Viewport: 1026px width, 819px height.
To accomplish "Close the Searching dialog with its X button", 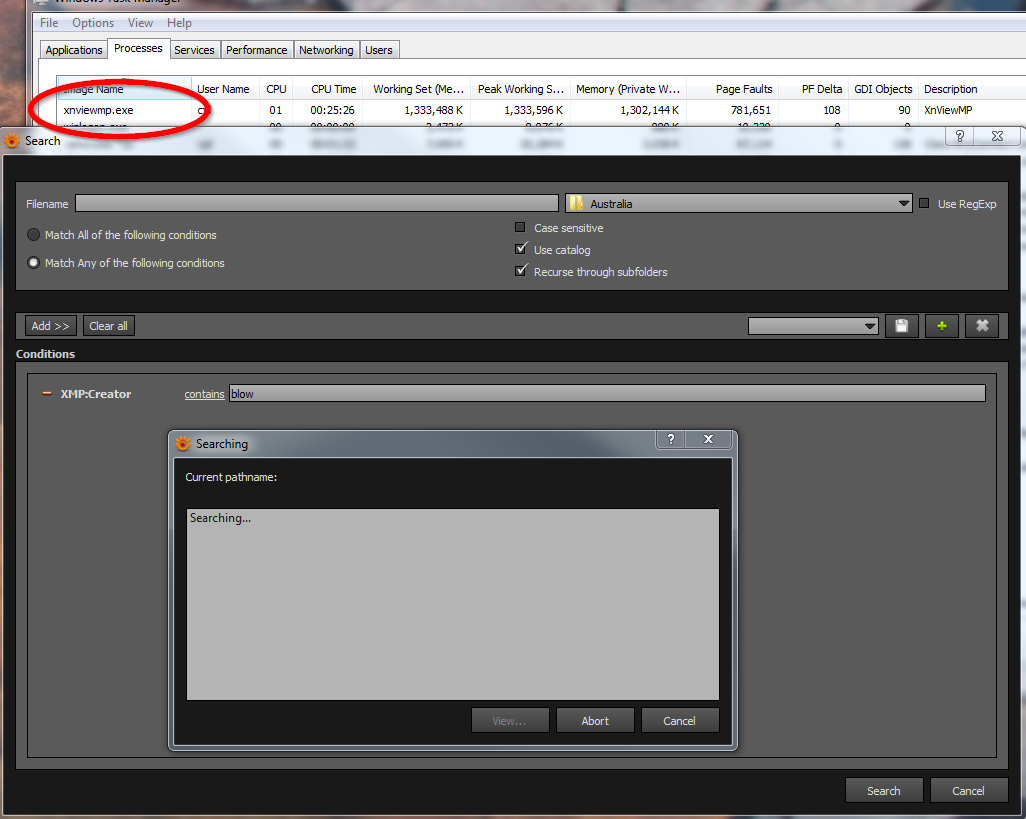I will coord(708,439).
